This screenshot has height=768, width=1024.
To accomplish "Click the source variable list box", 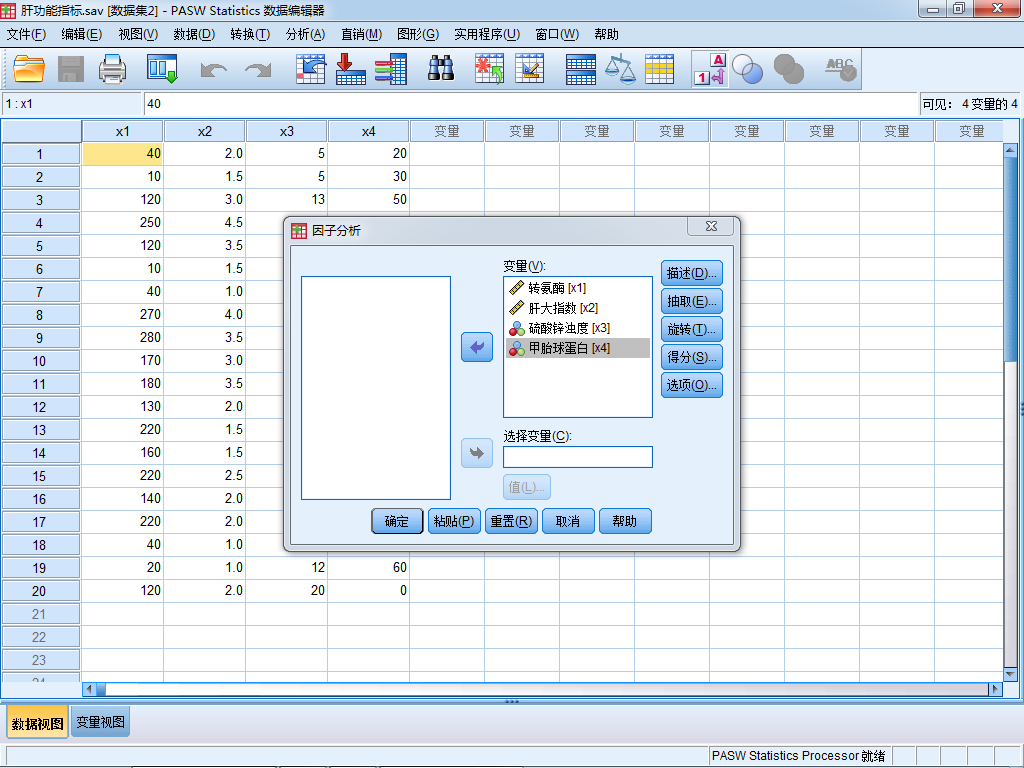I will click(x=376, y=388).
